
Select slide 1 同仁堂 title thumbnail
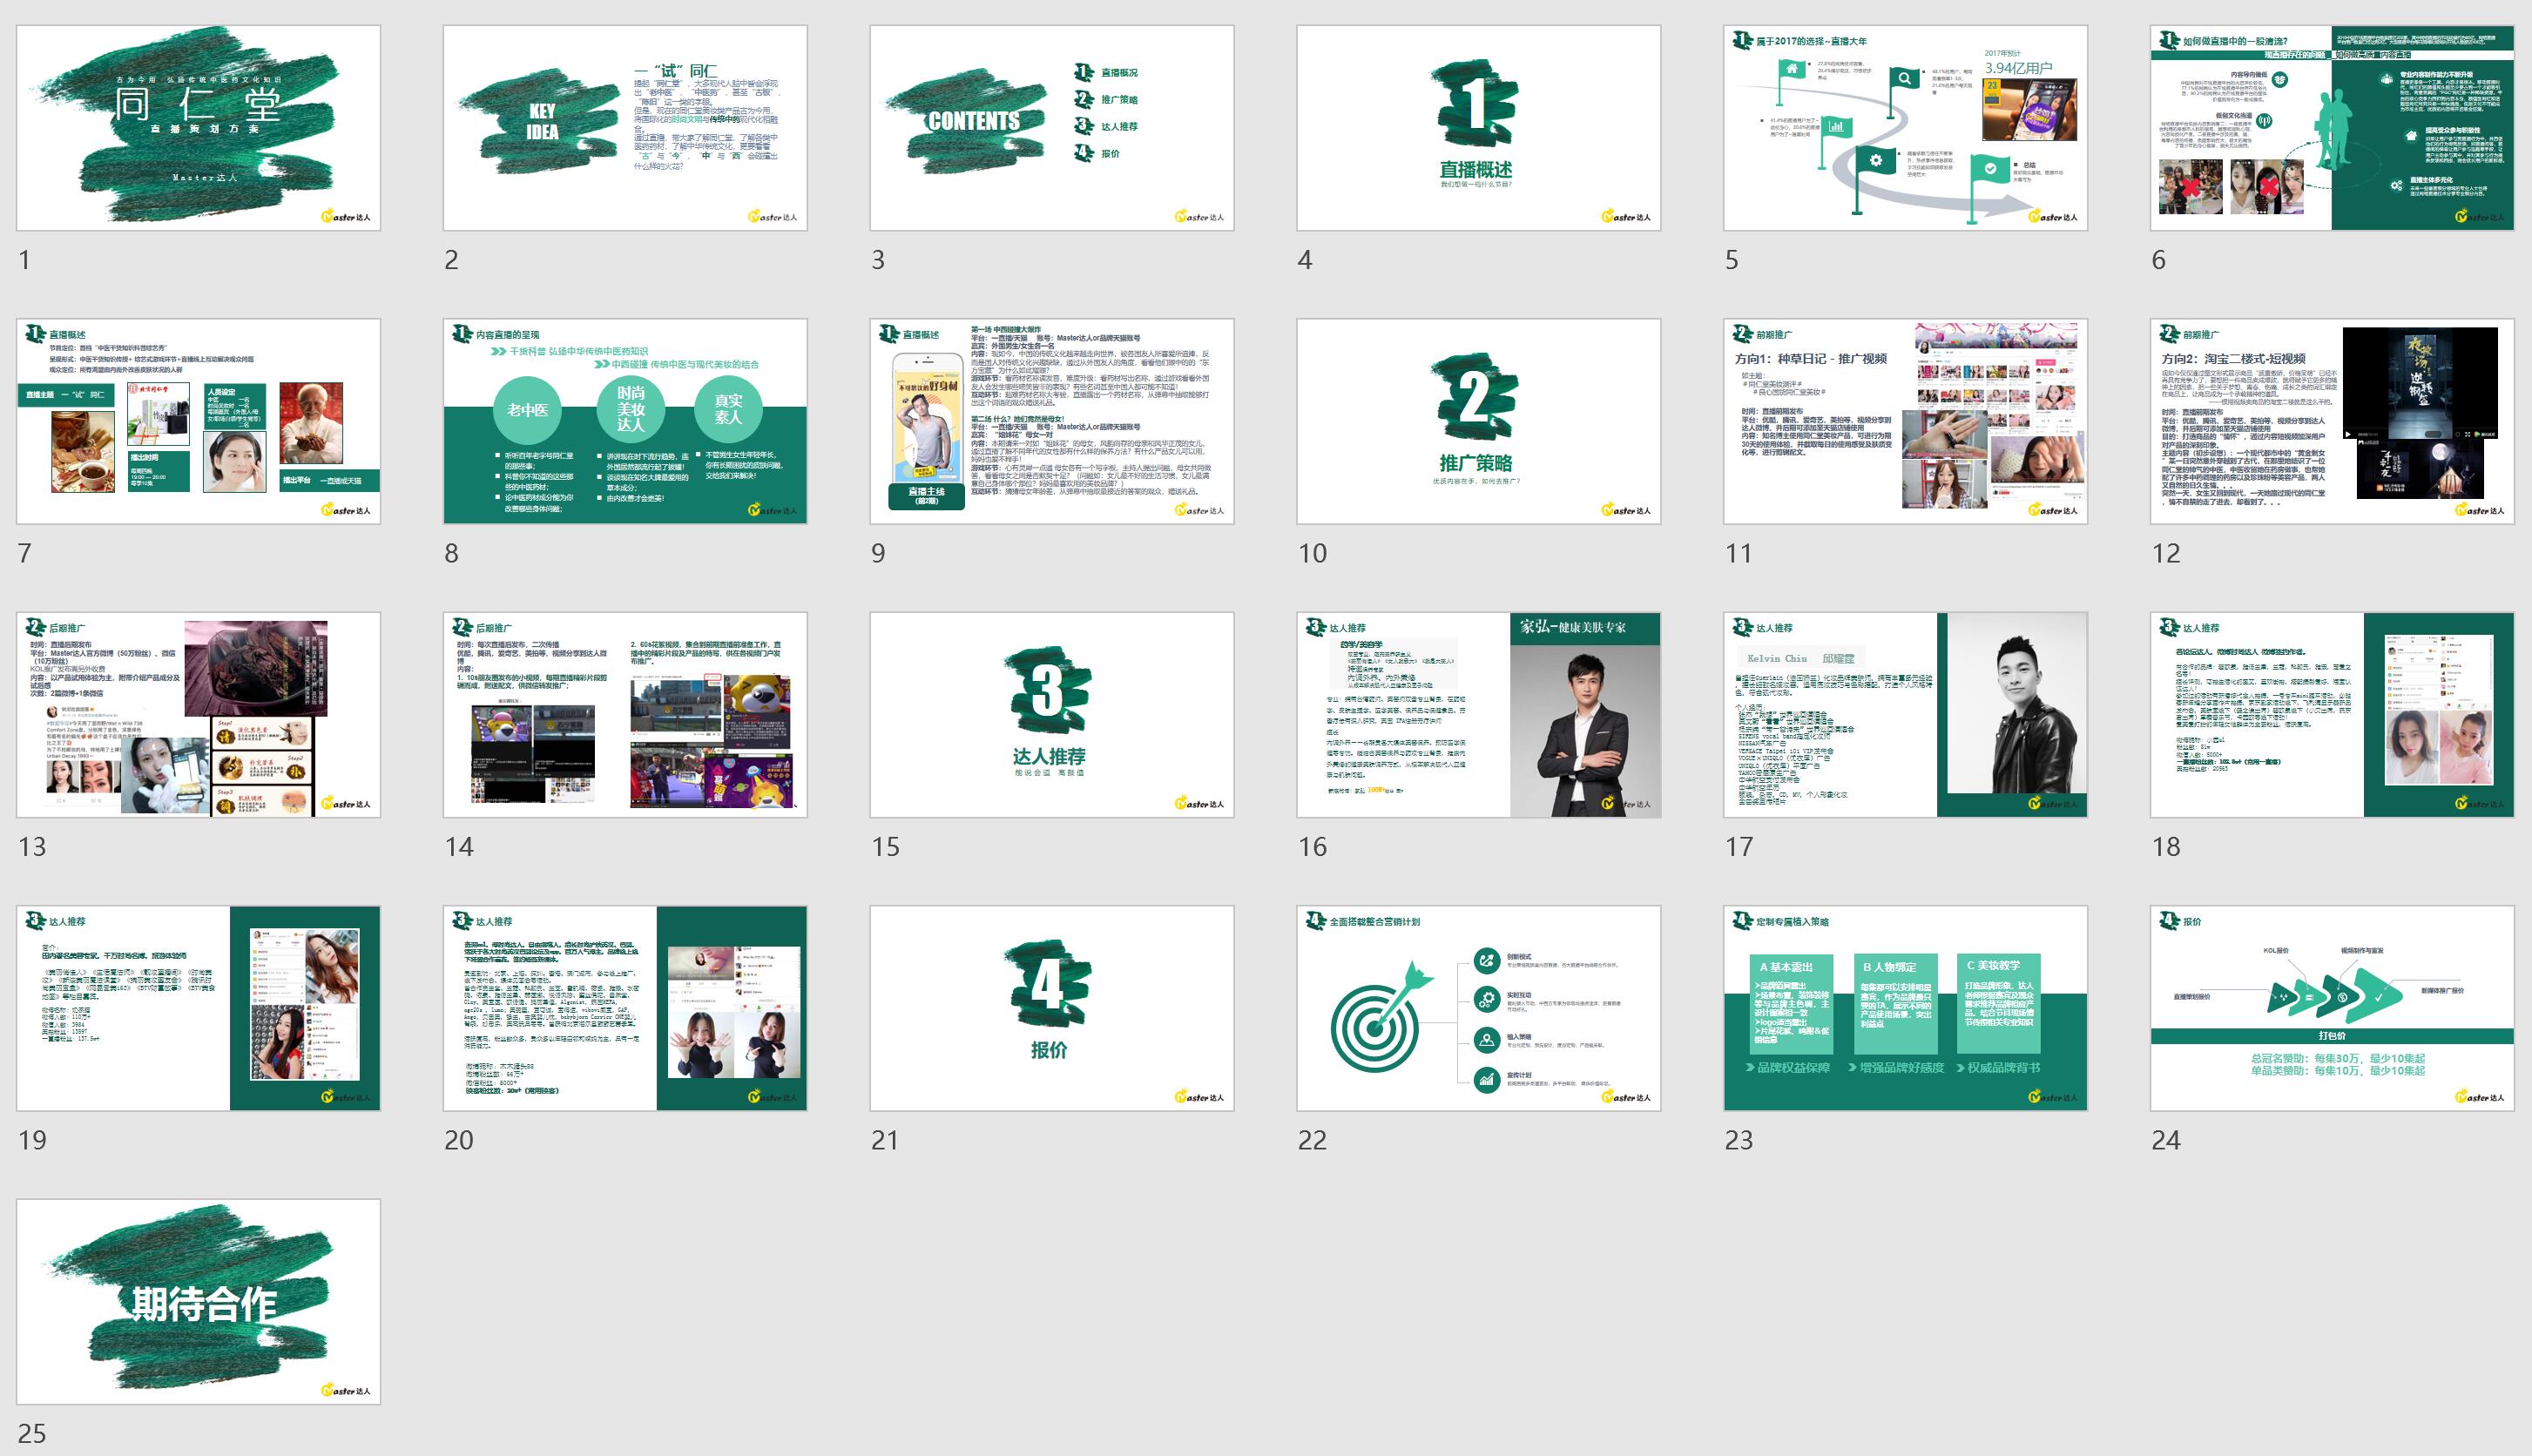click(198, 128)
